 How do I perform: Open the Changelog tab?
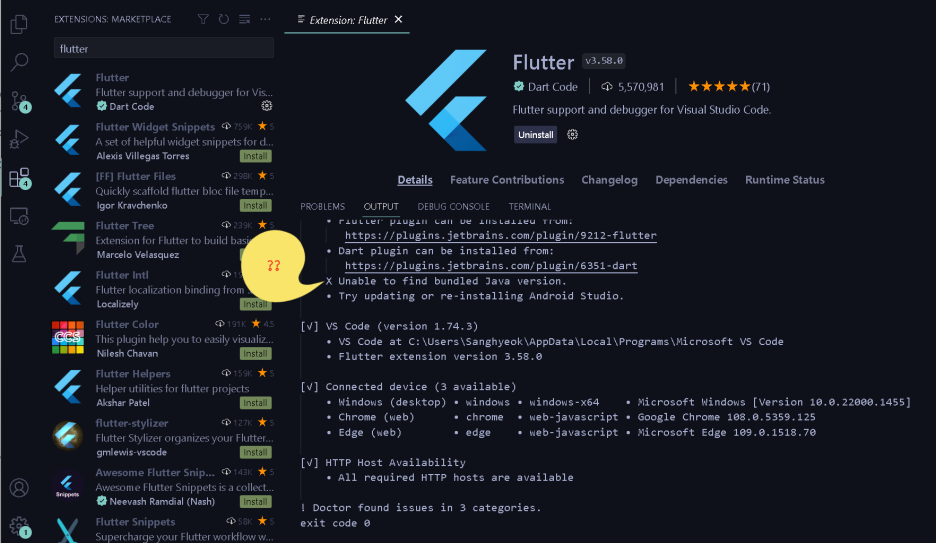[609, 180]
